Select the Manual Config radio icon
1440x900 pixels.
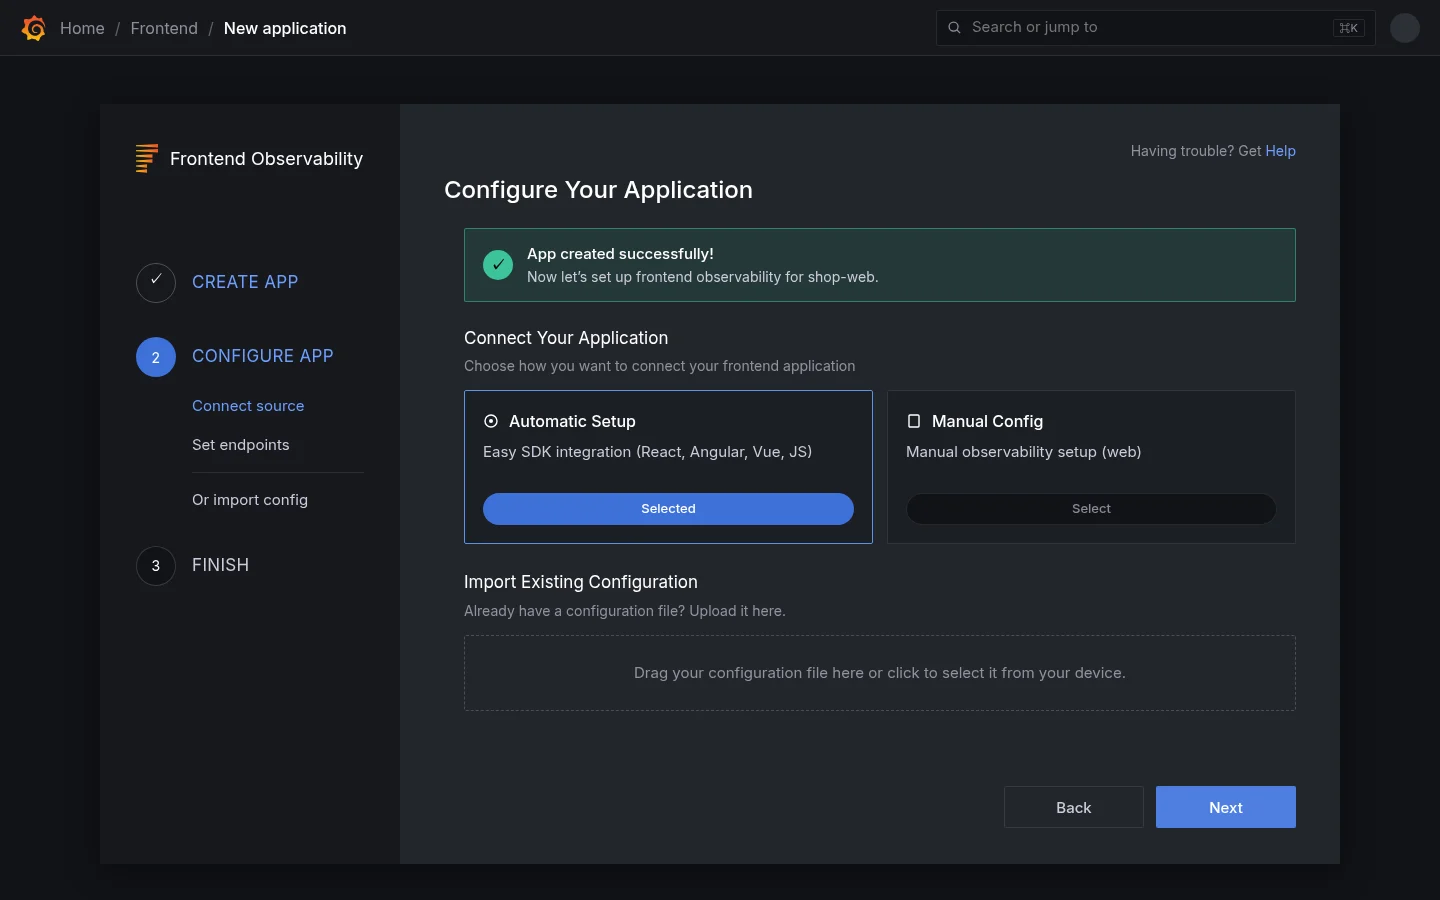point(914,421)
